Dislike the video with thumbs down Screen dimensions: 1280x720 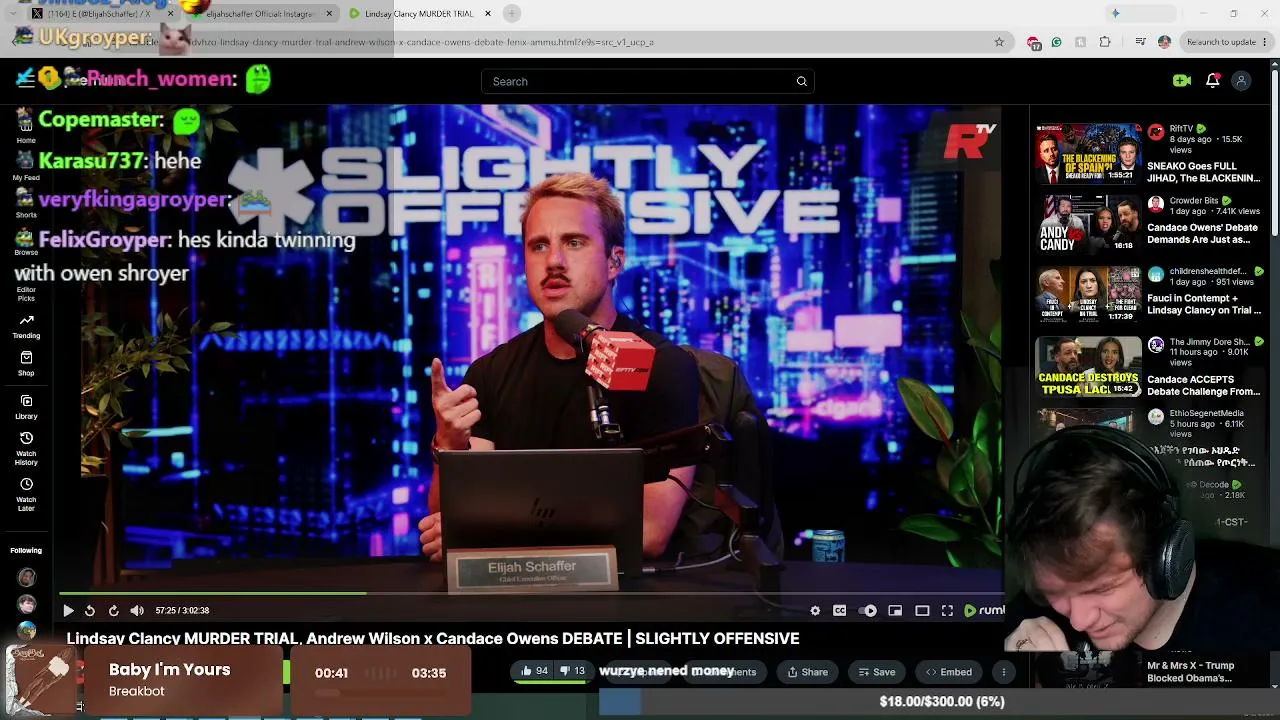point(571,671)
